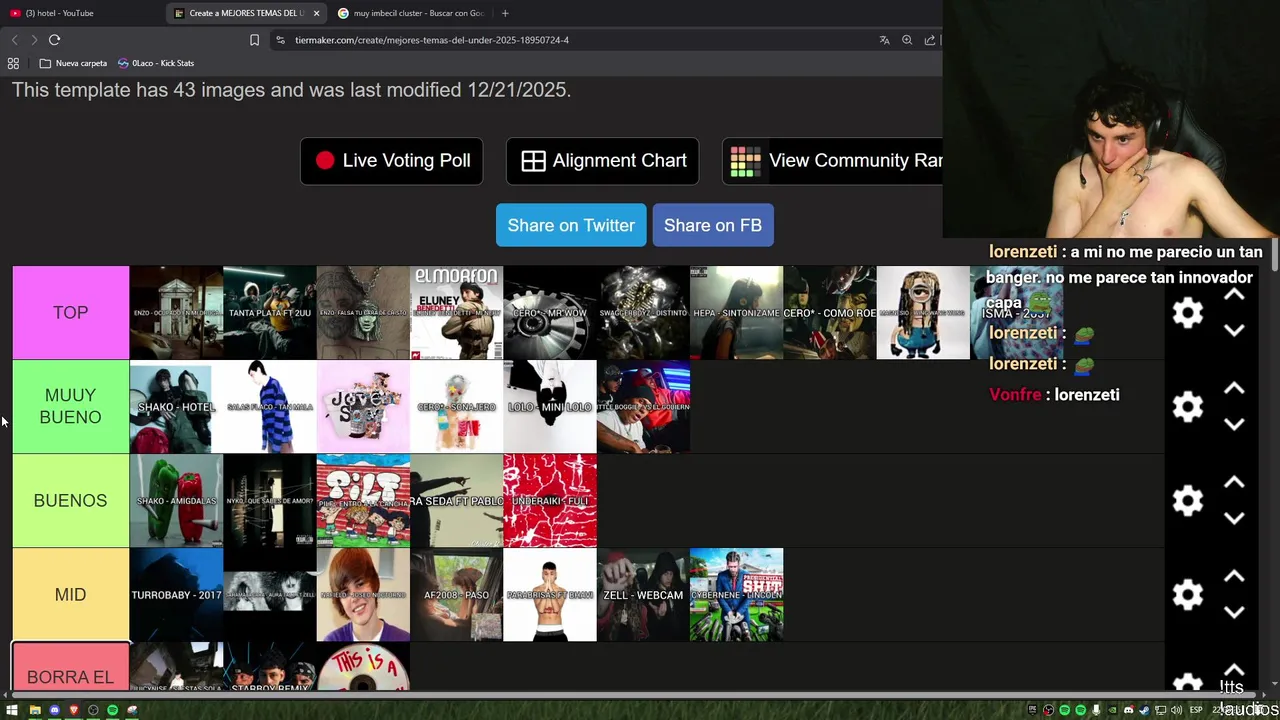Select UNDERAIKI - FULI thumbnail
Viewport: 1280px width, 720px height.
[550, 501]
